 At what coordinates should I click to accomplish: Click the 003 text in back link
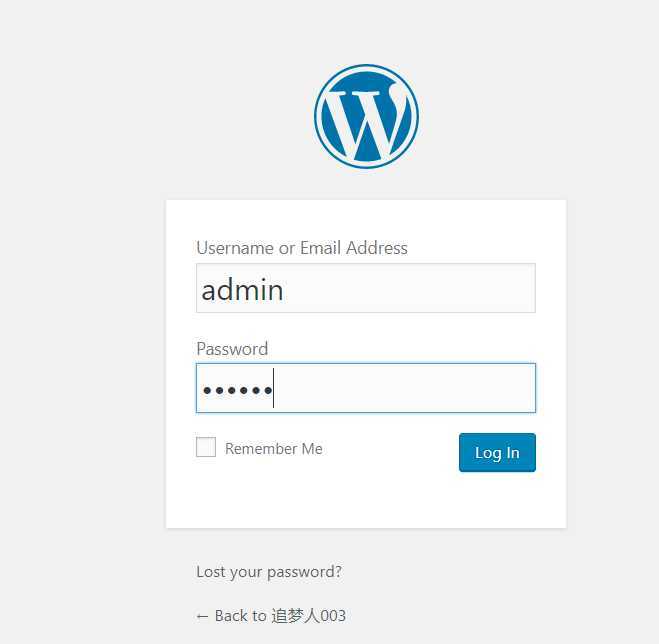tap(333, 616)
